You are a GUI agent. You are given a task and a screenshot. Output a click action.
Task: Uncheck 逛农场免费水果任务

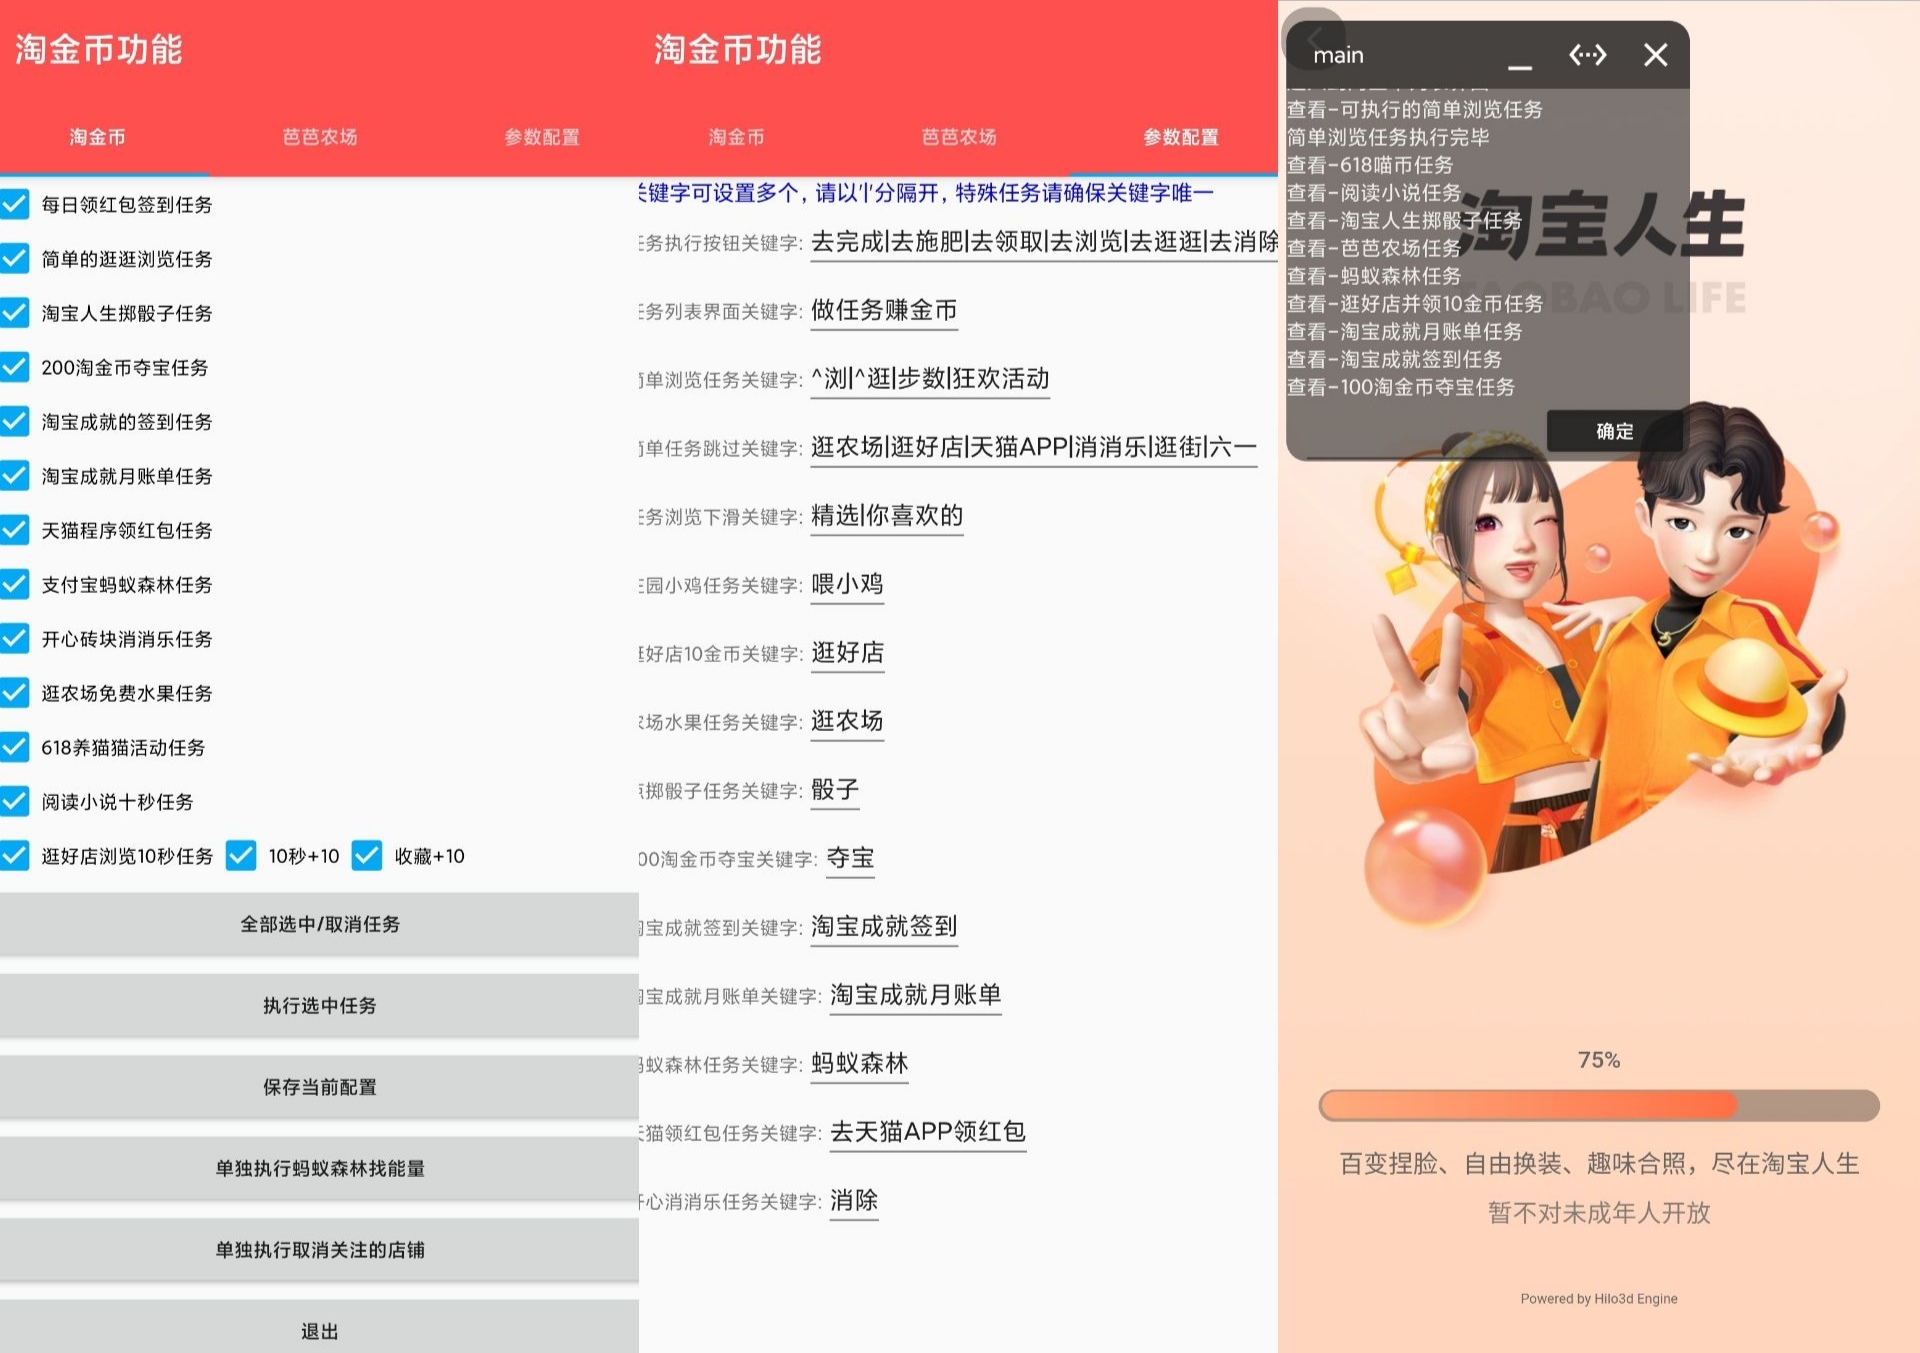pyautogui.click(x=15, y=693)
